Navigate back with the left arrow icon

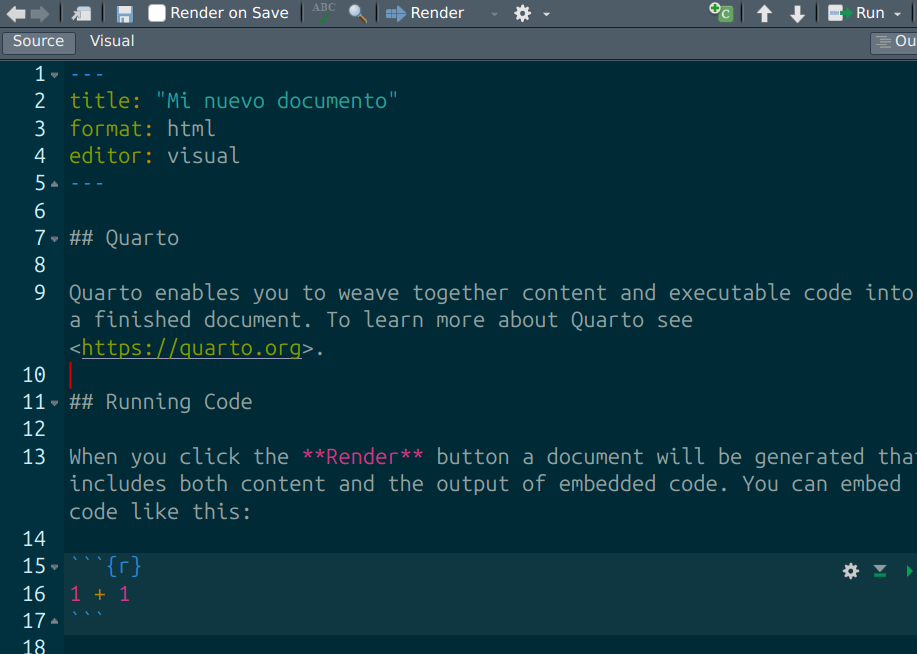[16, 13]
